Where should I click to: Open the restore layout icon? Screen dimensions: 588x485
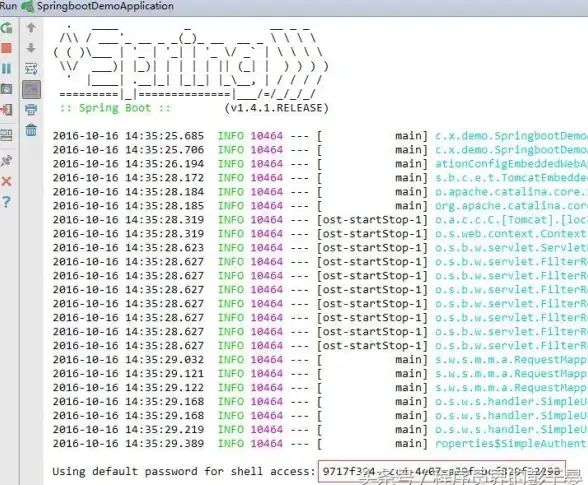click(6, 134)
